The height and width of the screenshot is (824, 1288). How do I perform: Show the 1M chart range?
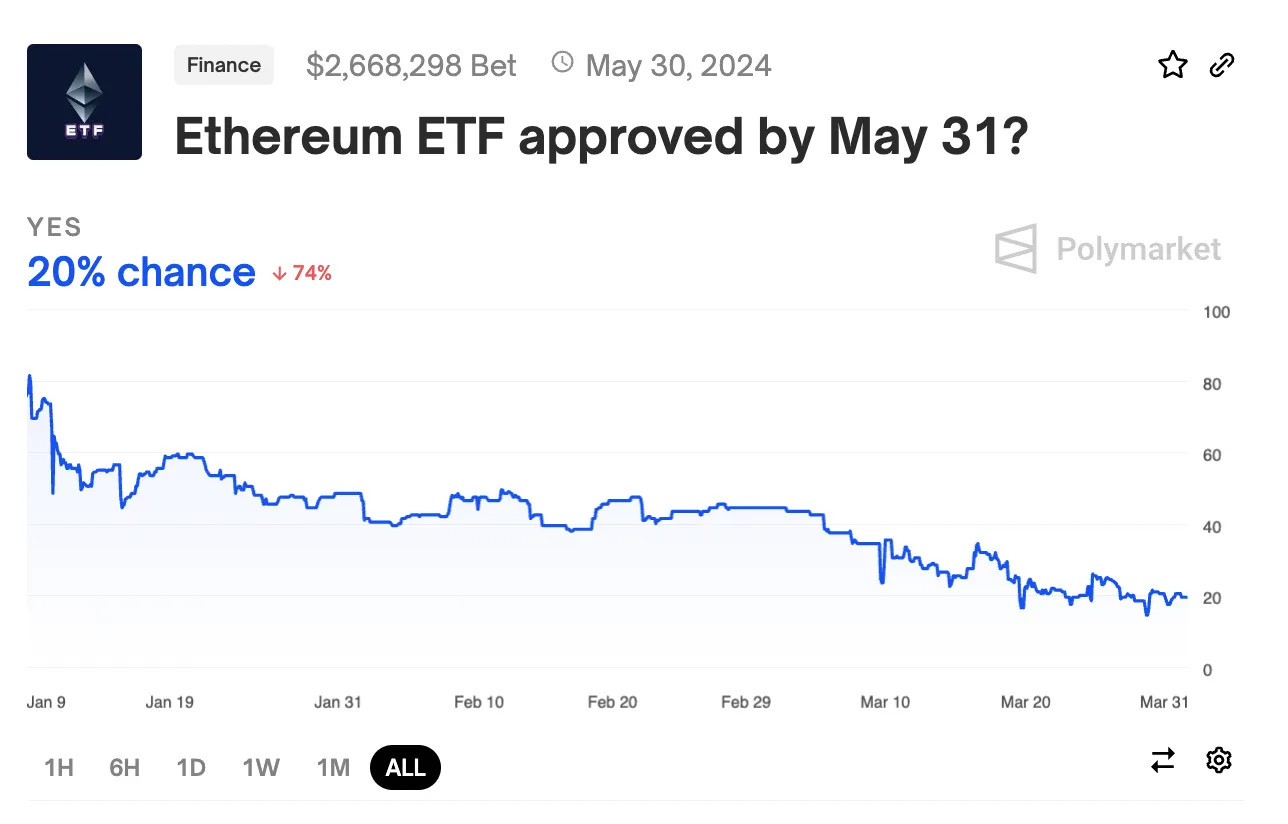(x=333, y=768)
